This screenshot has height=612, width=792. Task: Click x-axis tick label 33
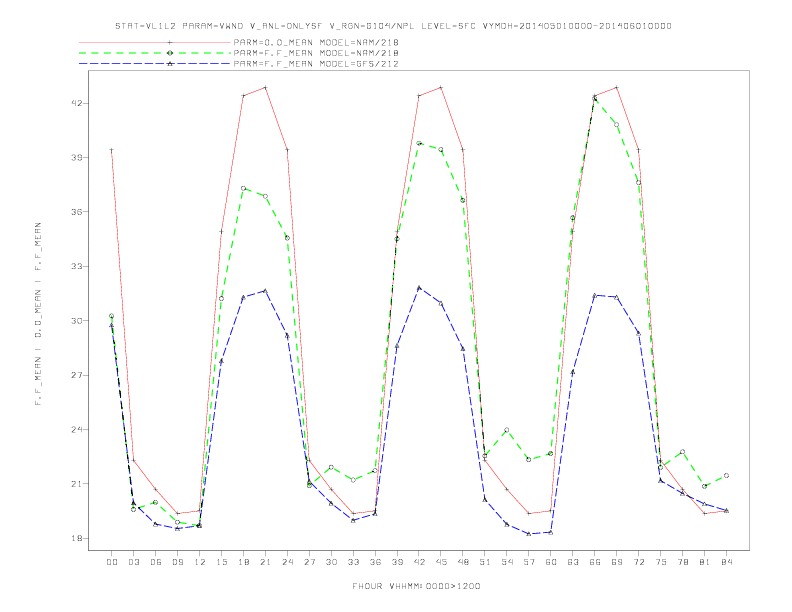tap(353, 562)
